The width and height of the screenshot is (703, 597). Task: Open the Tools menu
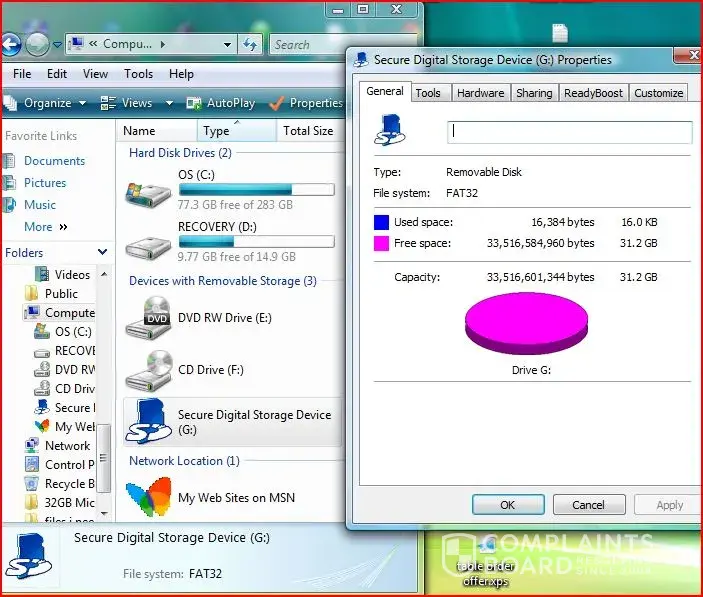coord(138,74)
